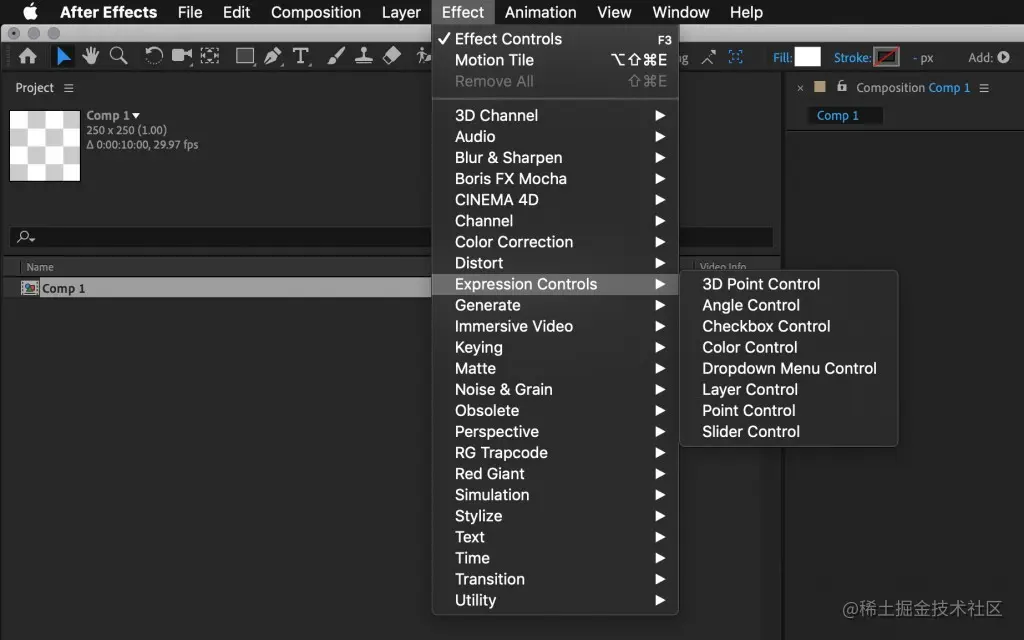Screen dimensions: 1024x640
Task: Select the Eraser tool
Action: point(392,57)
